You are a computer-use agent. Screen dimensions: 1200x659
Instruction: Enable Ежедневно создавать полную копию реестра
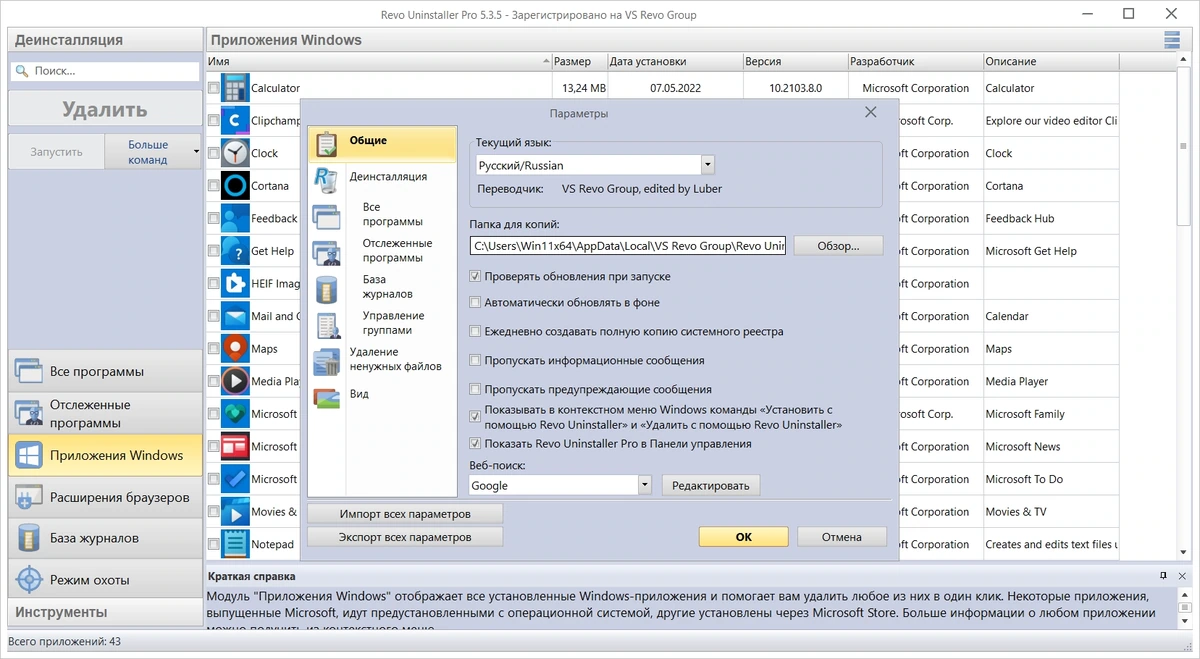(x=475, y=331)
